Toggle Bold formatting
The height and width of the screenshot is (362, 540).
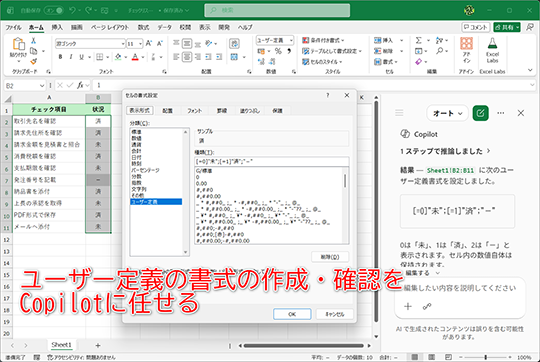tap(61, 57)
